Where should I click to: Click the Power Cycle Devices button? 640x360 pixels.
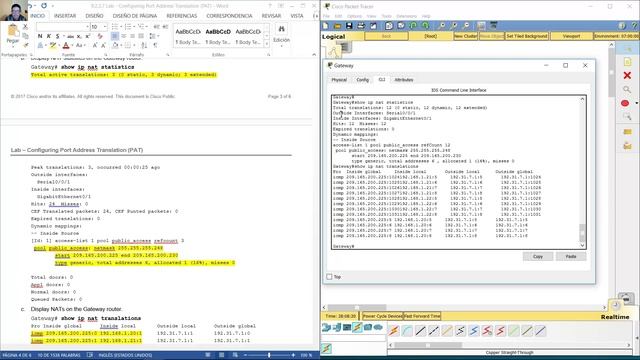click(382, 316)
